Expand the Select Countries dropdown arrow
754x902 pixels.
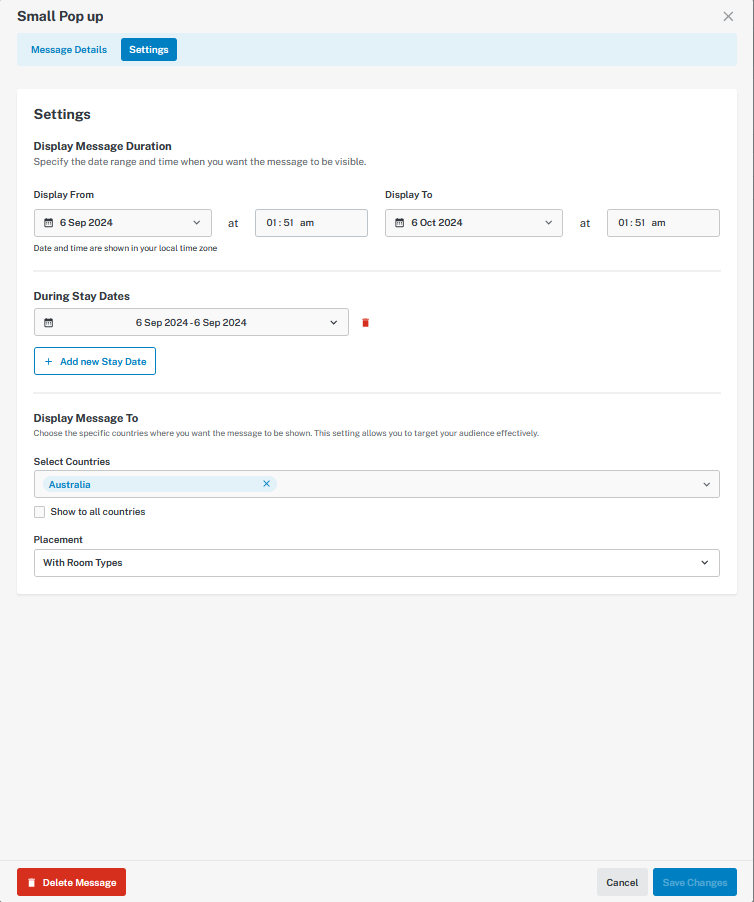point(707,484)
